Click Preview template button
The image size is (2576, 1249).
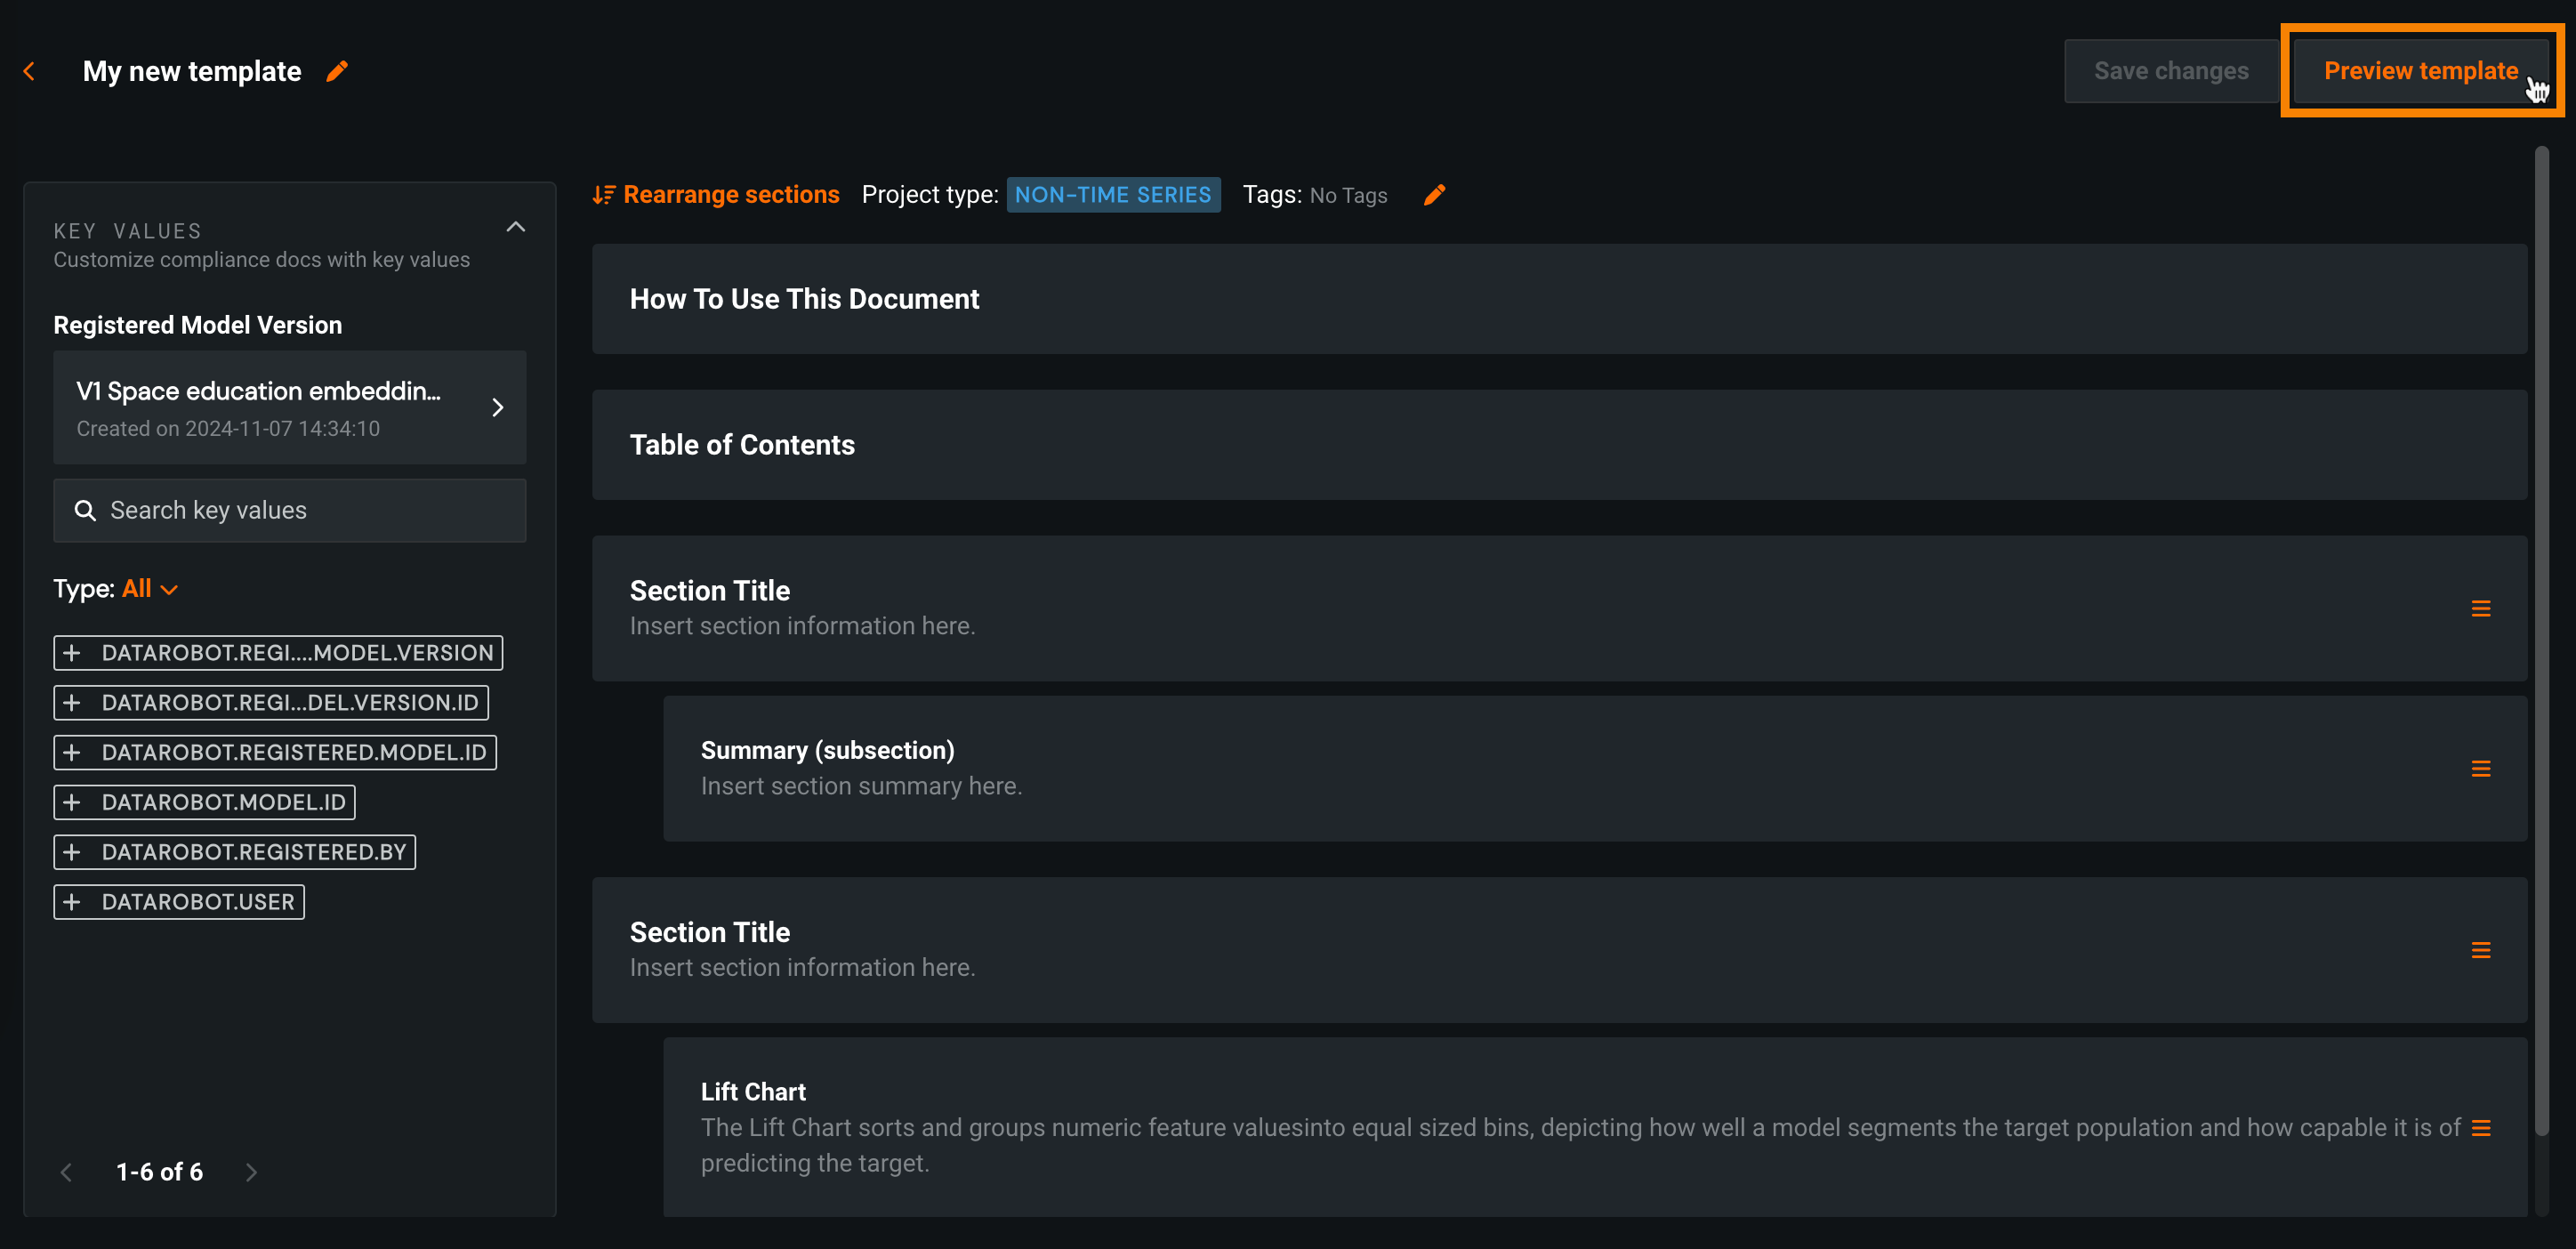pyautogui.click(x=2420, y=71)
